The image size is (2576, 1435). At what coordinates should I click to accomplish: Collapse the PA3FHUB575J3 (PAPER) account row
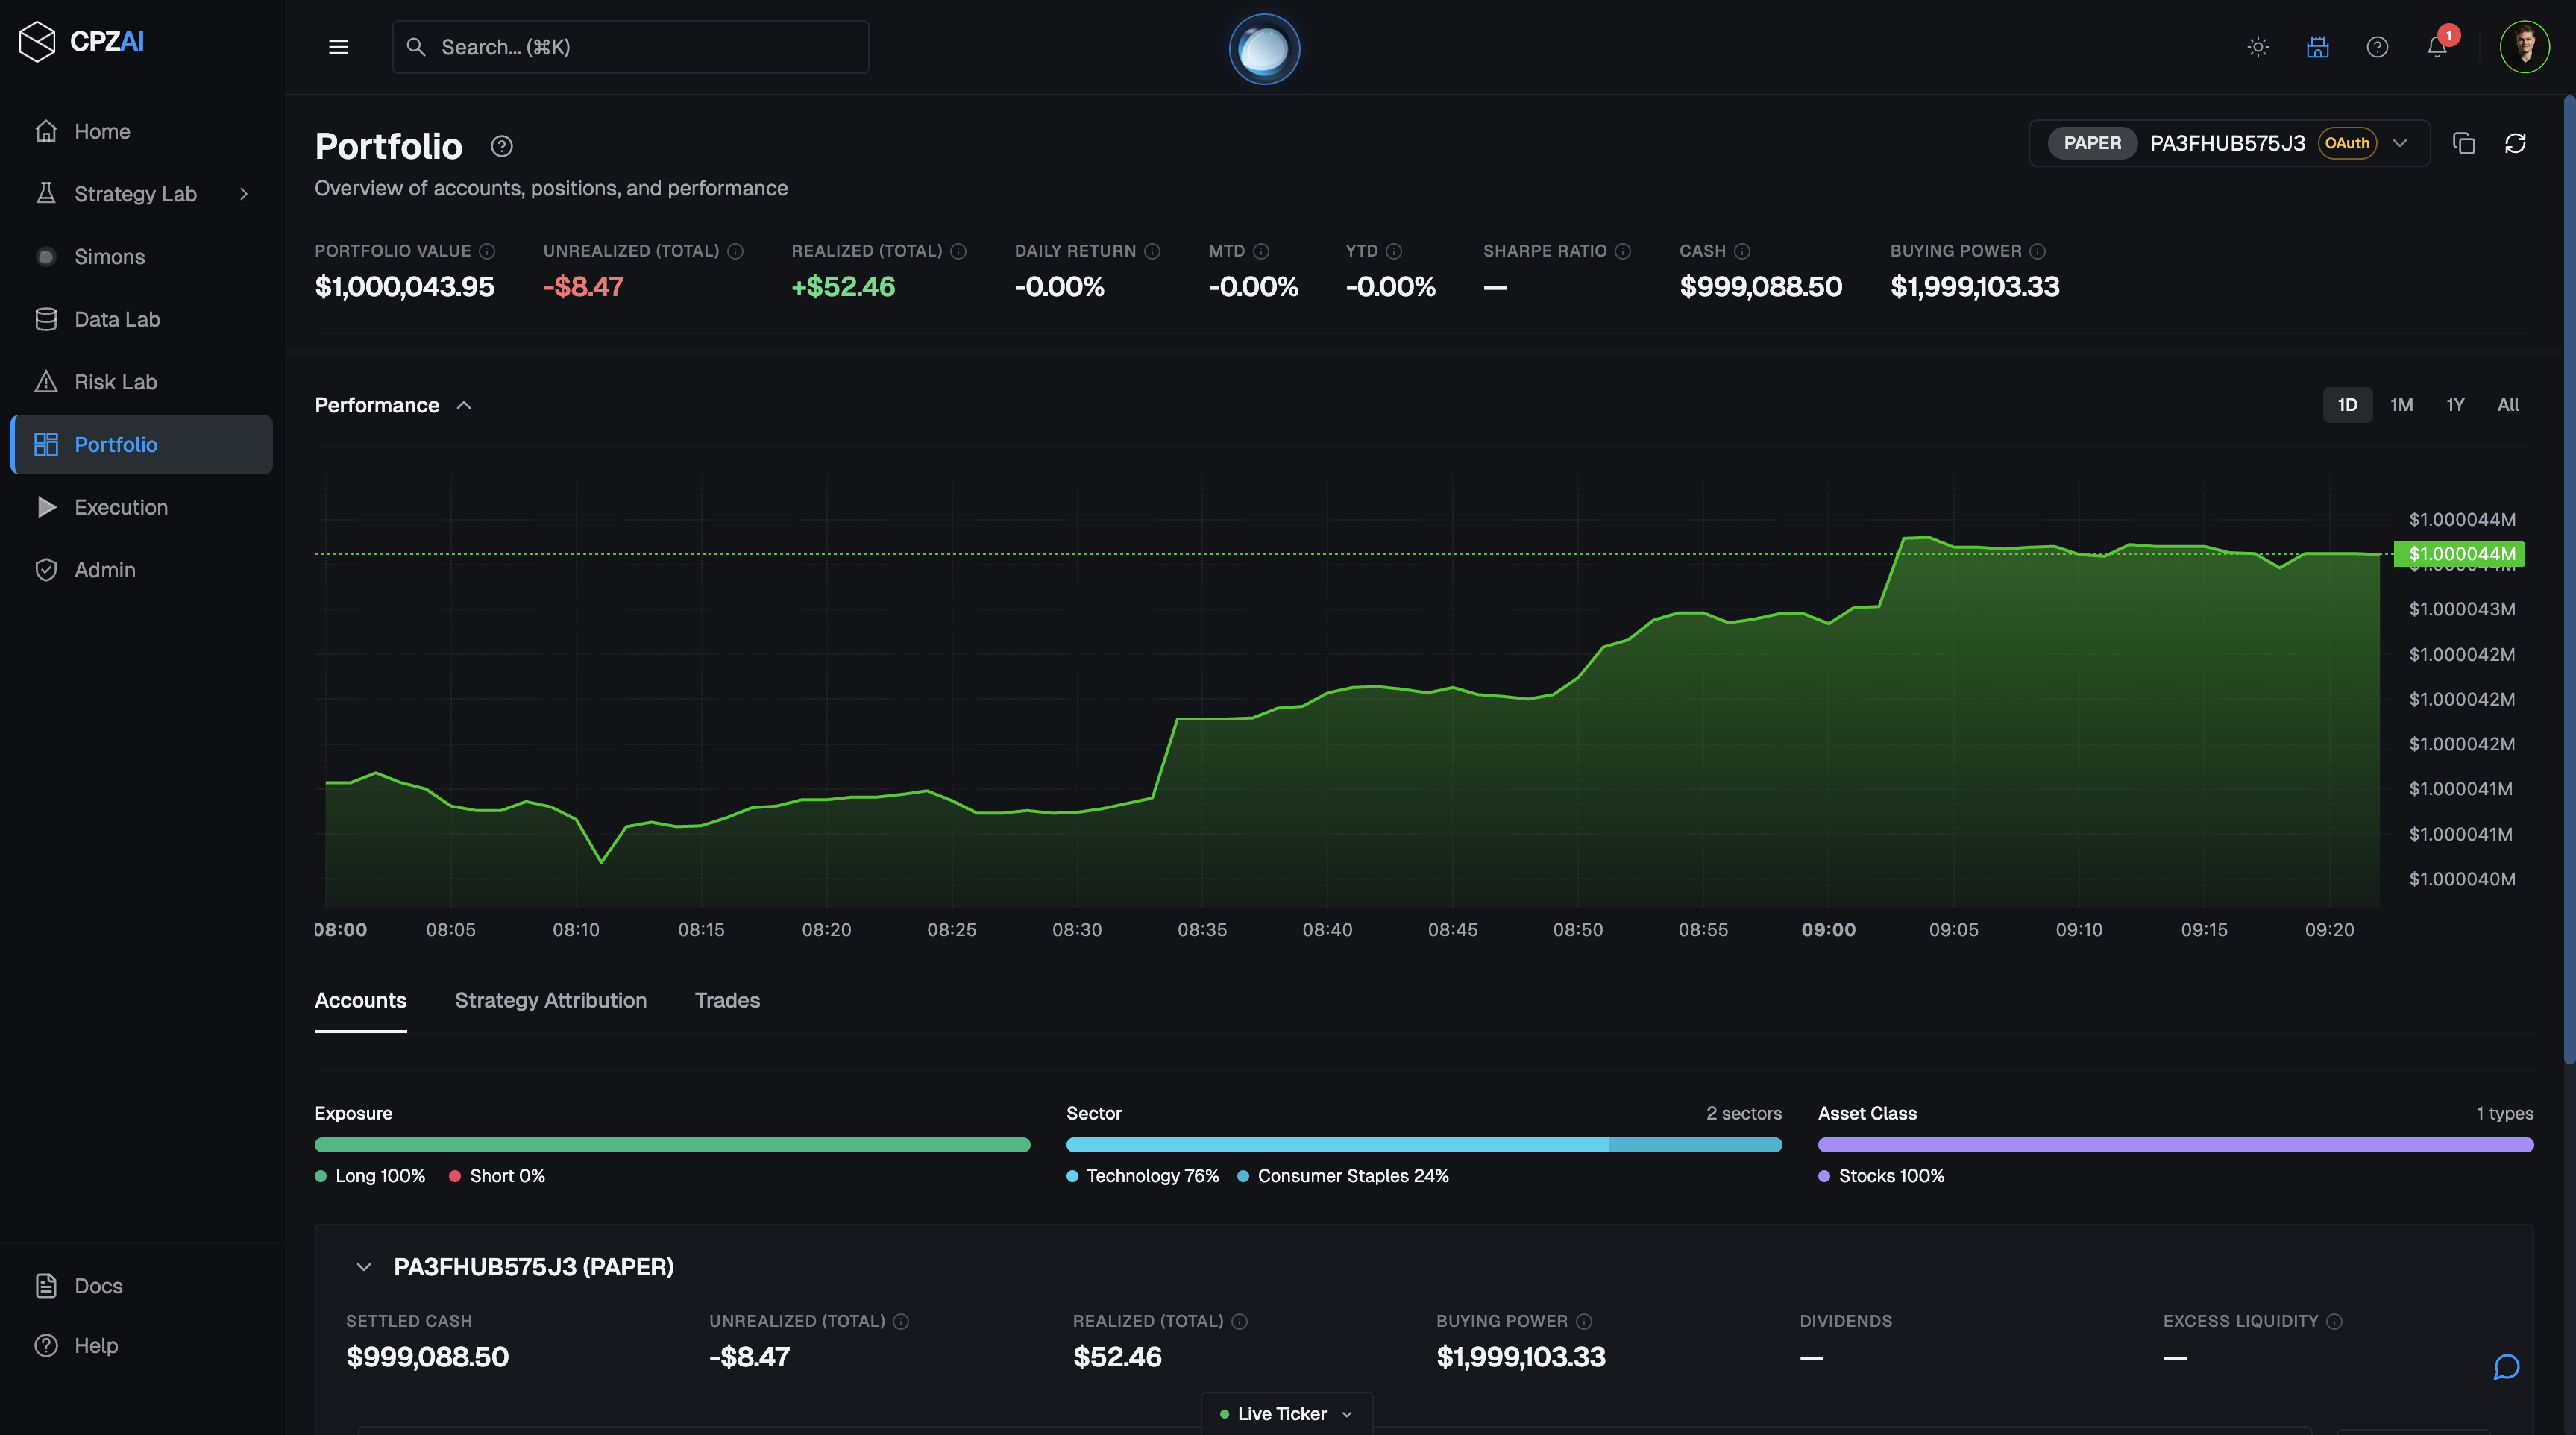tap(364, 1267)
